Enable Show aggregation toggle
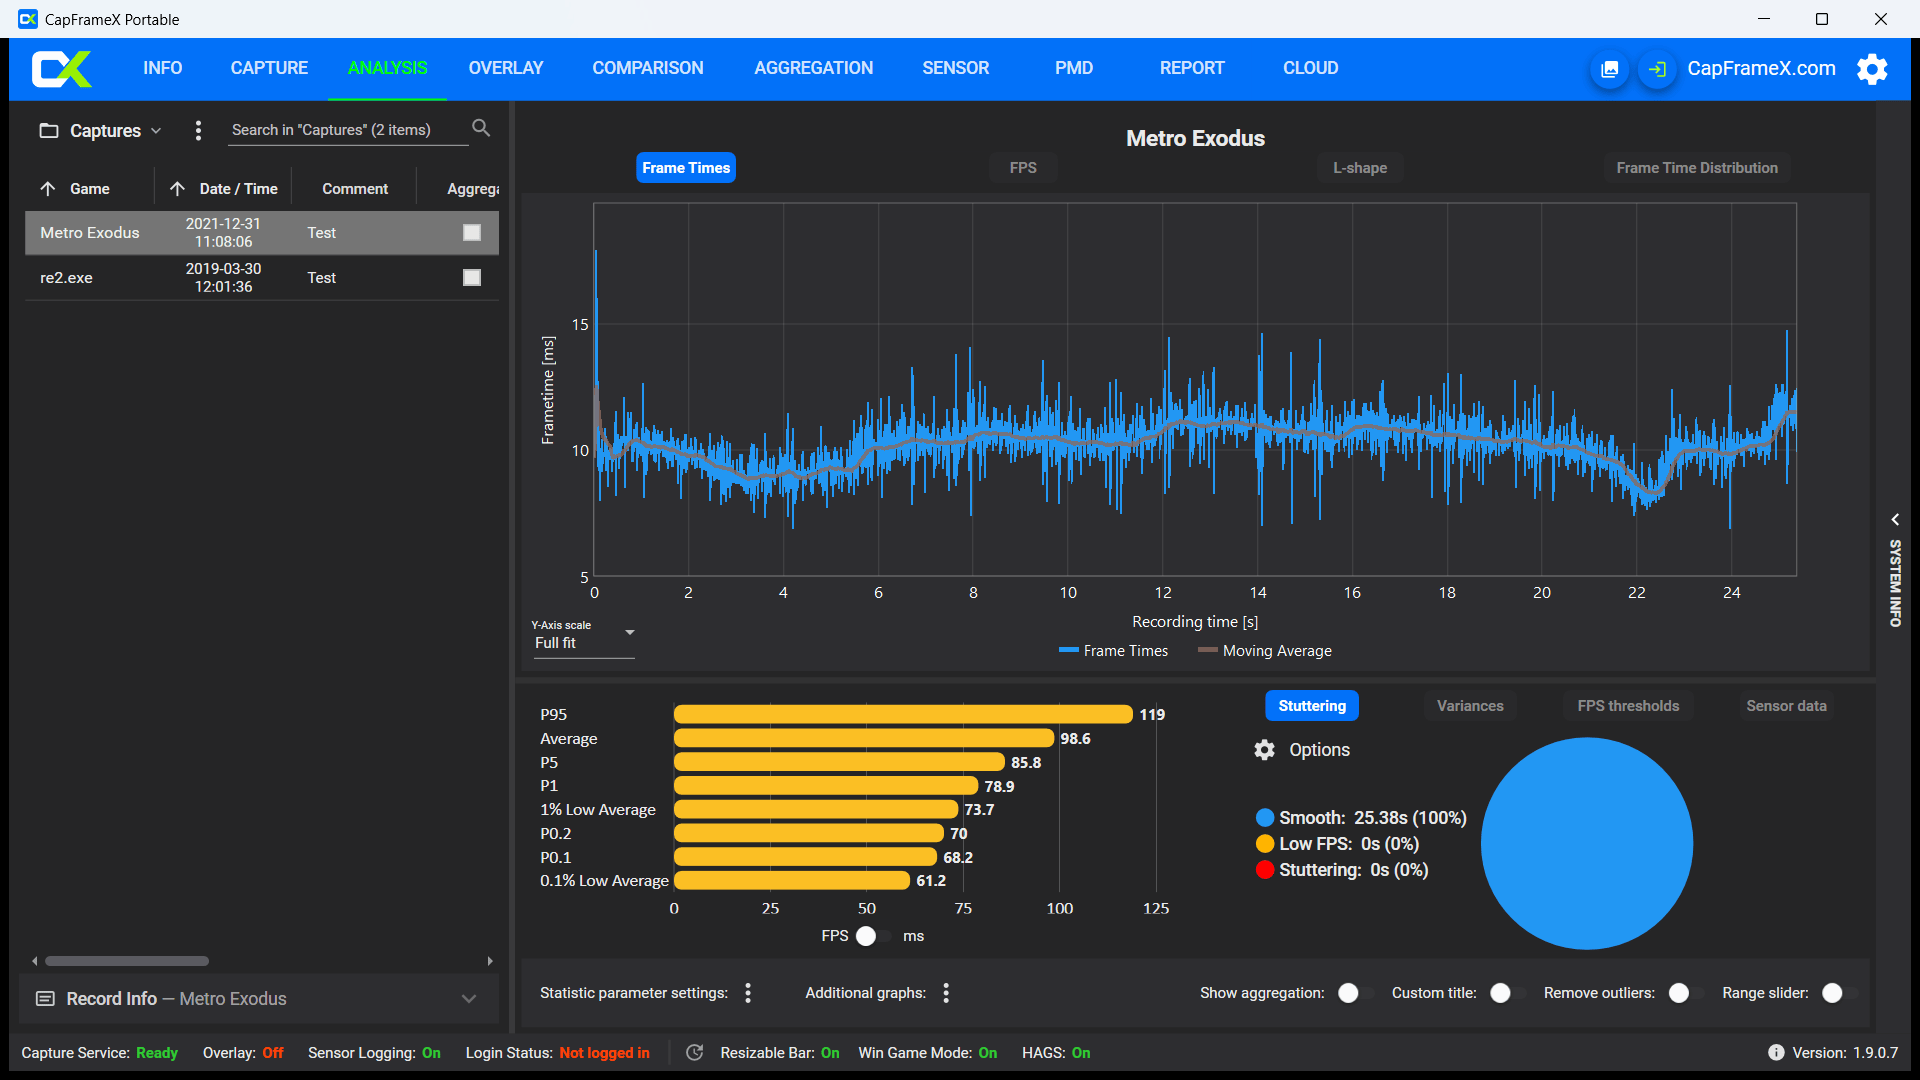Viewport: 1920px width, 1080px height. click(x=1356, y=993)
